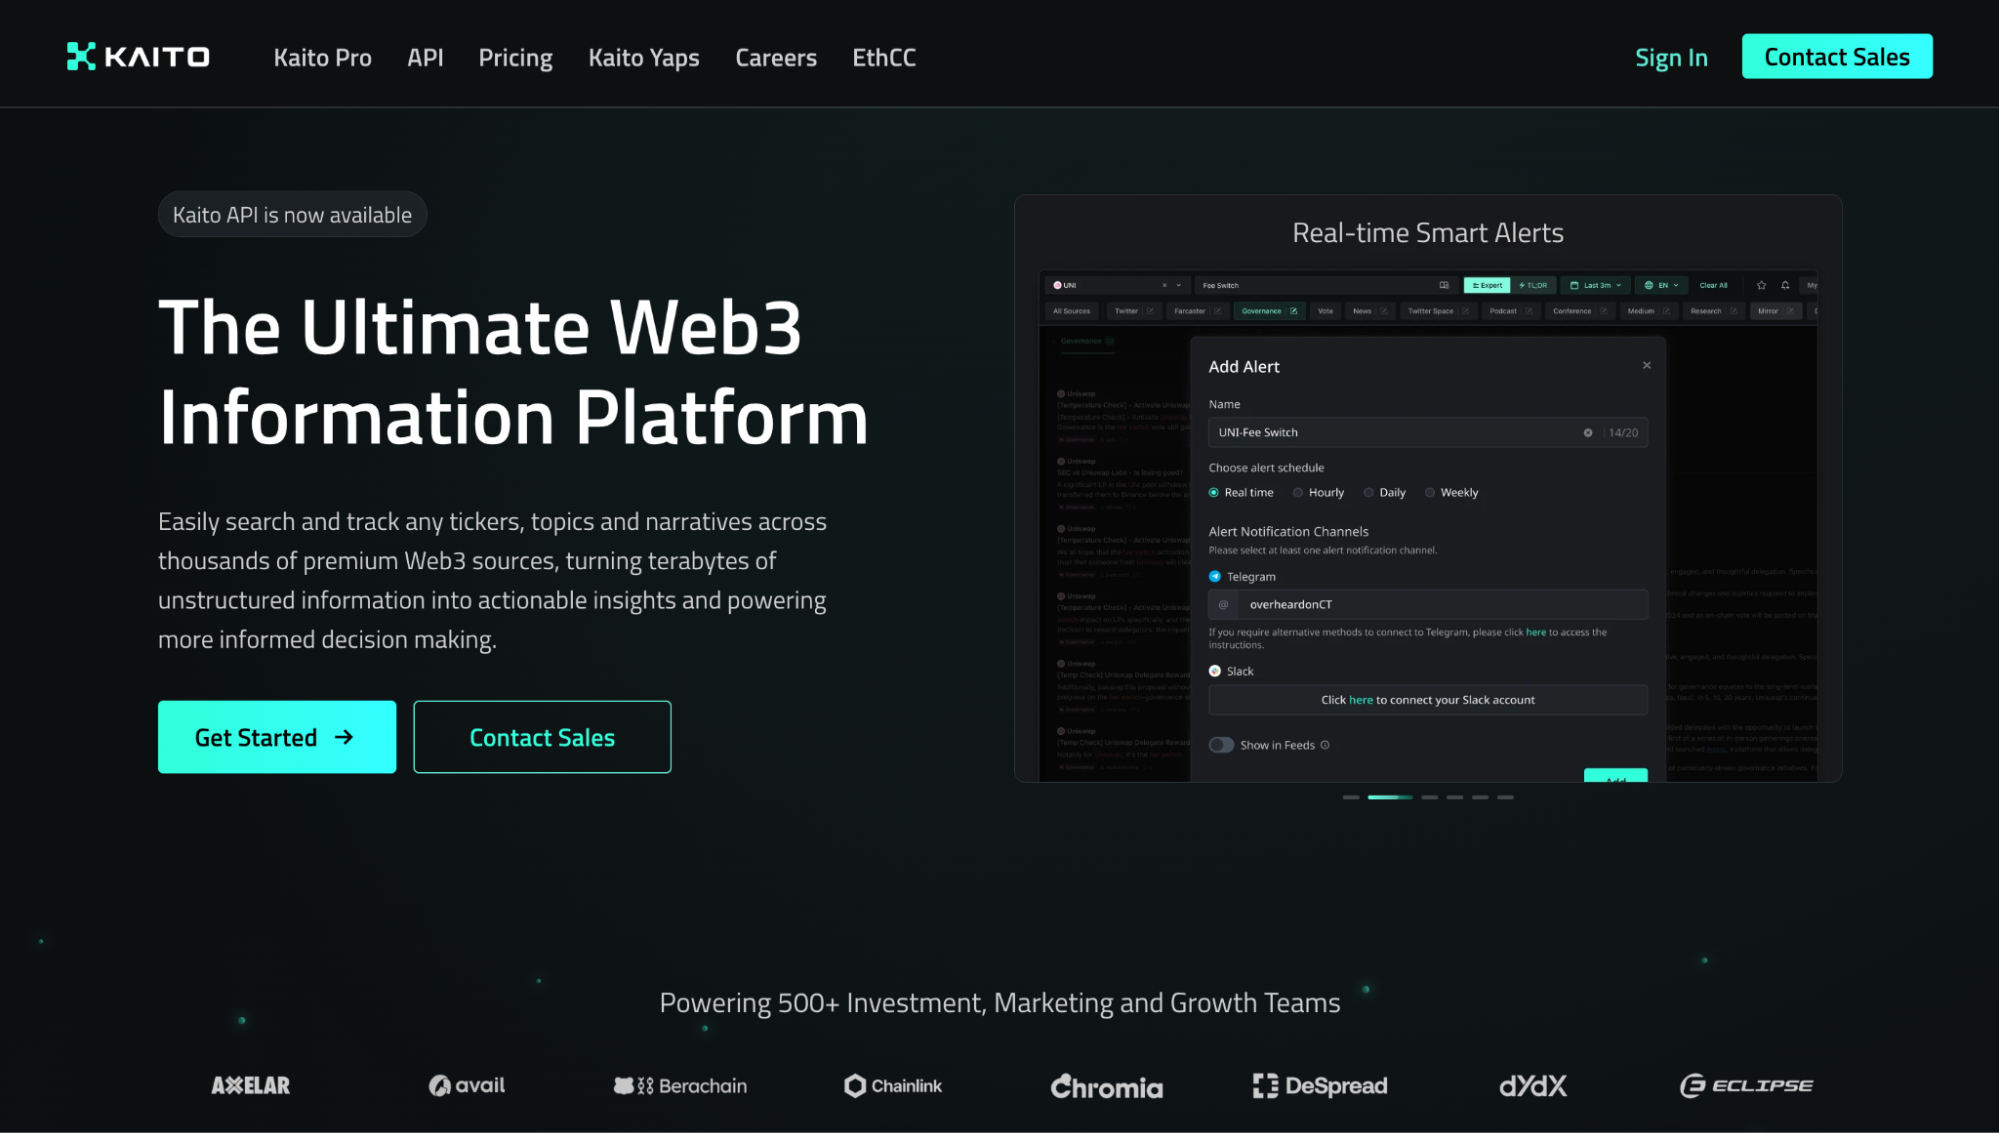Open the EN language dropdown

(x=1662, y=286)
